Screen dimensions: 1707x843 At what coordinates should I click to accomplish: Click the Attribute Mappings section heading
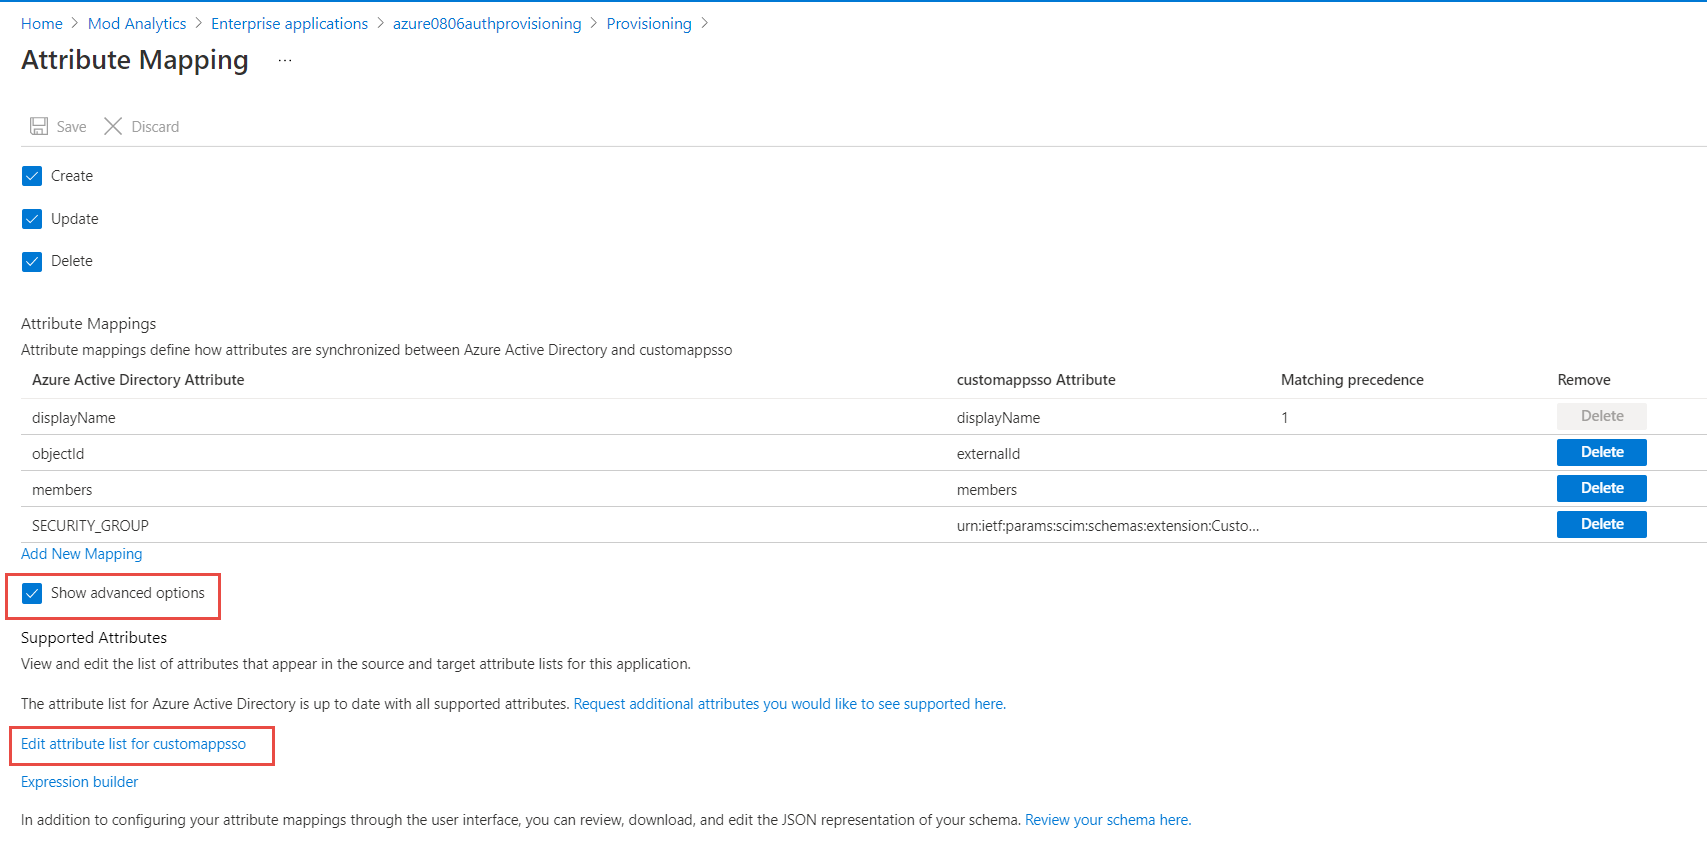click(89, 324)
